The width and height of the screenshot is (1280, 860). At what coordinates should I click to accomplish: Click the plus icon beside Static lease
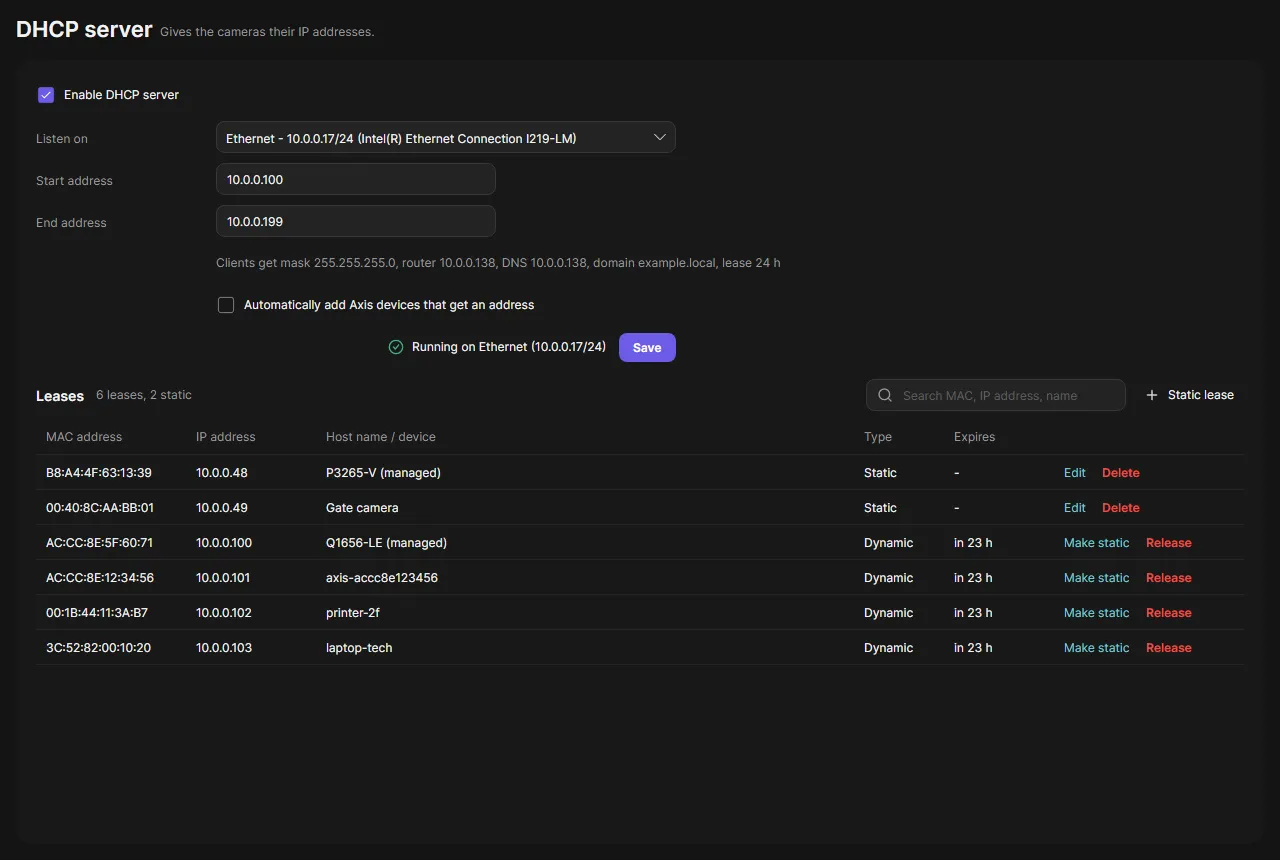coord(1152,395)
